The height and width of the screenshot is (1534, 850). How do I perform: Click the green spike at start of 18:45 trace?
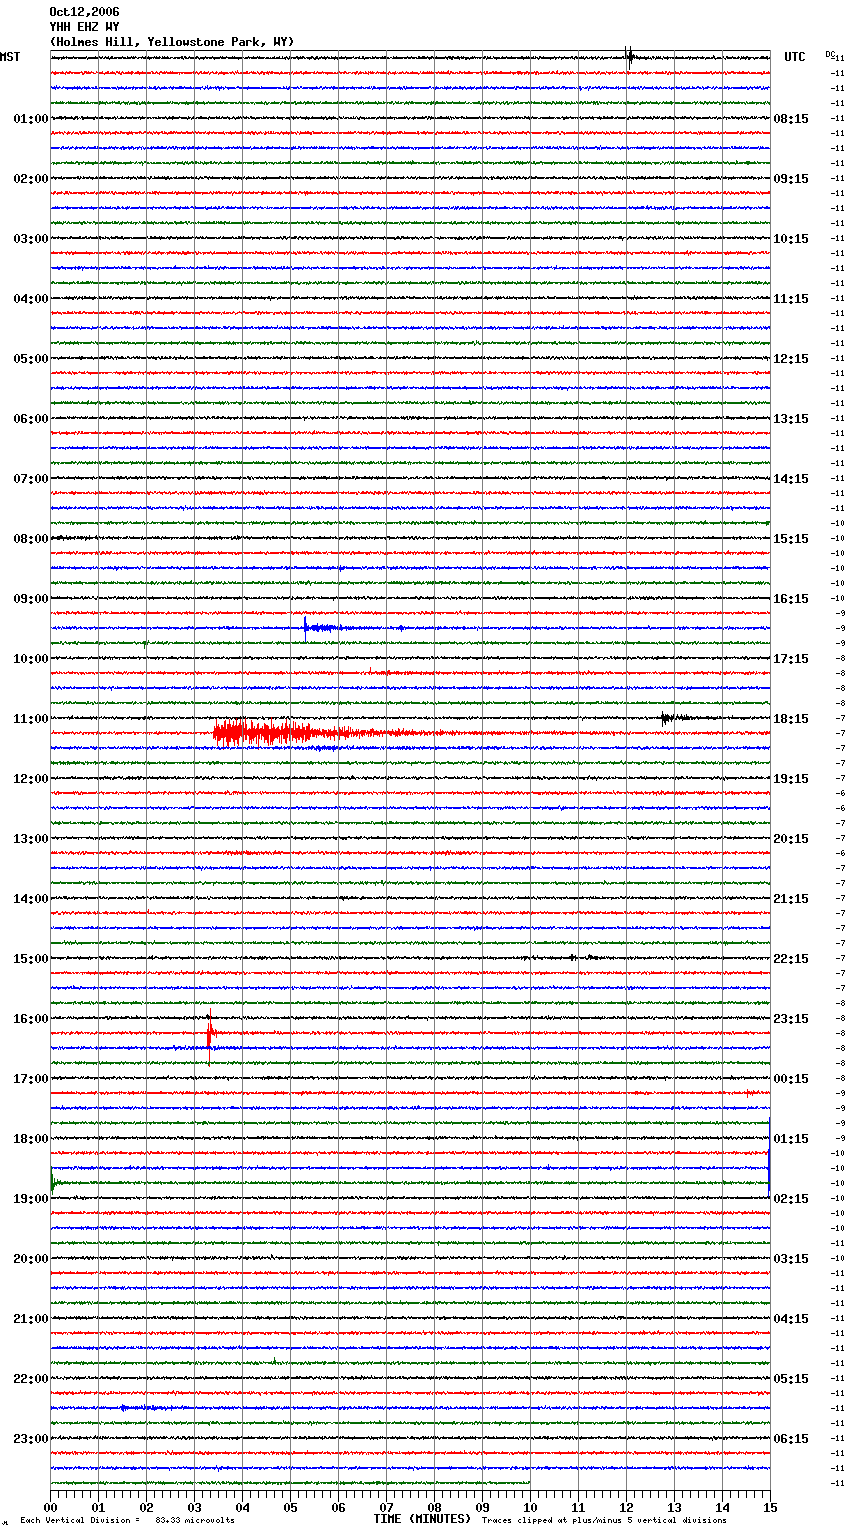point(53,1185)
